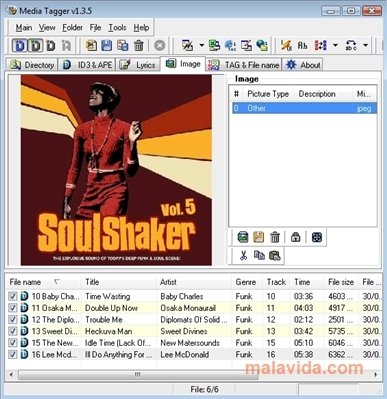Open the View menu
The width and height of the screenshot is (387, 399).
[x=47, y=28]
